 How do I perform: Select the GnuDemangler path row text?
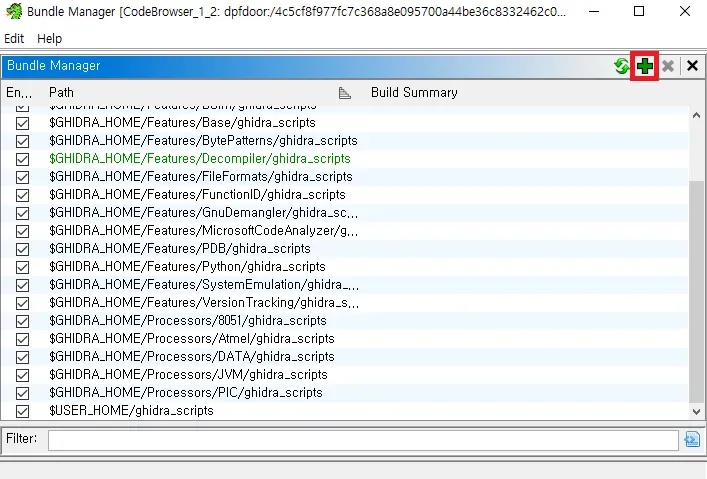[203, 213]
